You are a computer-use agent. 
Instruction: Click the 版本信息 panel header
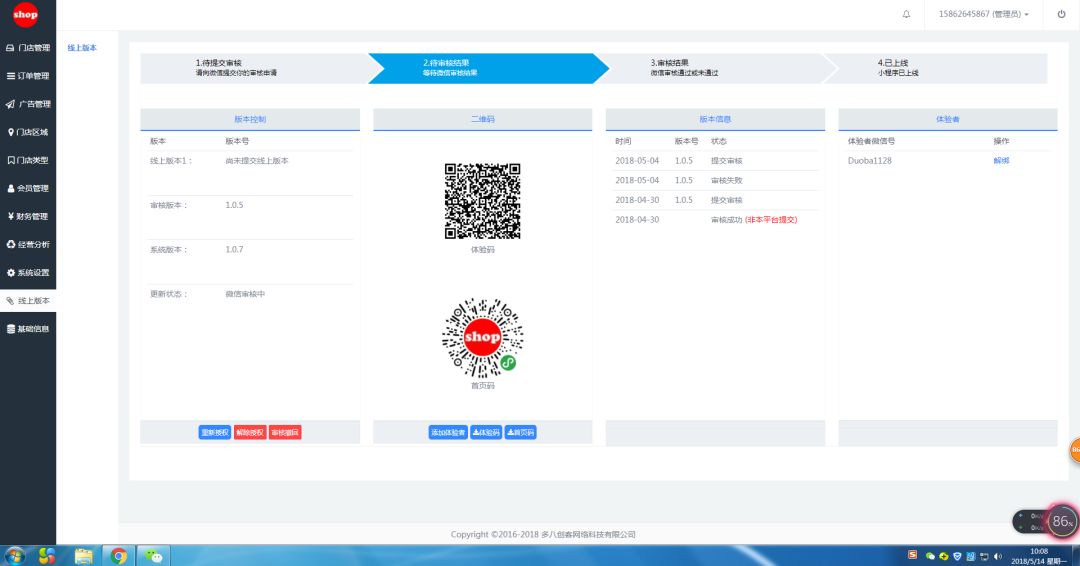(715, 119)
